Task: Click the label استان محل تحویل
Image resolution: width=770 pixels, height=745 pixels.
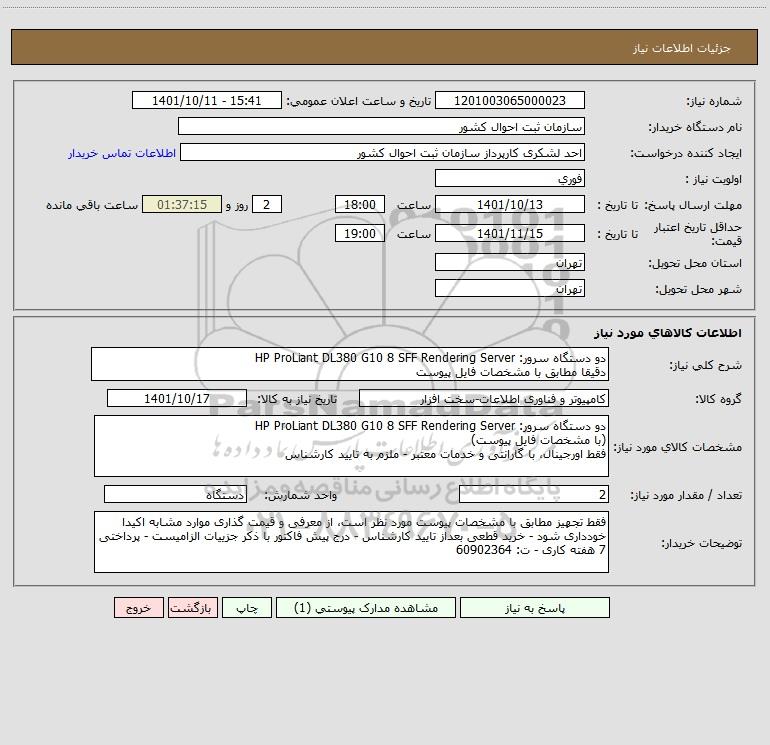Action: [x=695, y=264]
